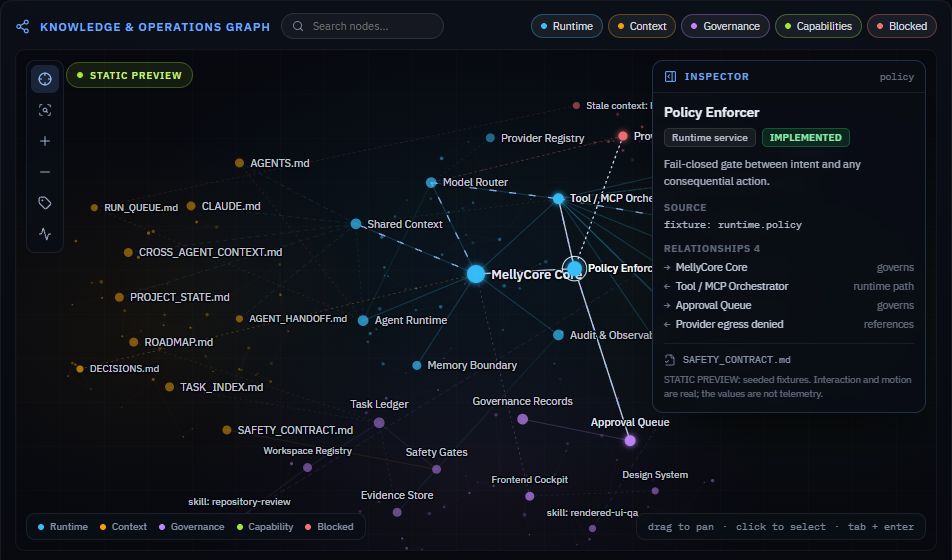The width and height of the screenshot is (952, 560).
Task: Select the RUN_QUEUE.md context node
Action: pyautogui.click(x=94, y=208)
